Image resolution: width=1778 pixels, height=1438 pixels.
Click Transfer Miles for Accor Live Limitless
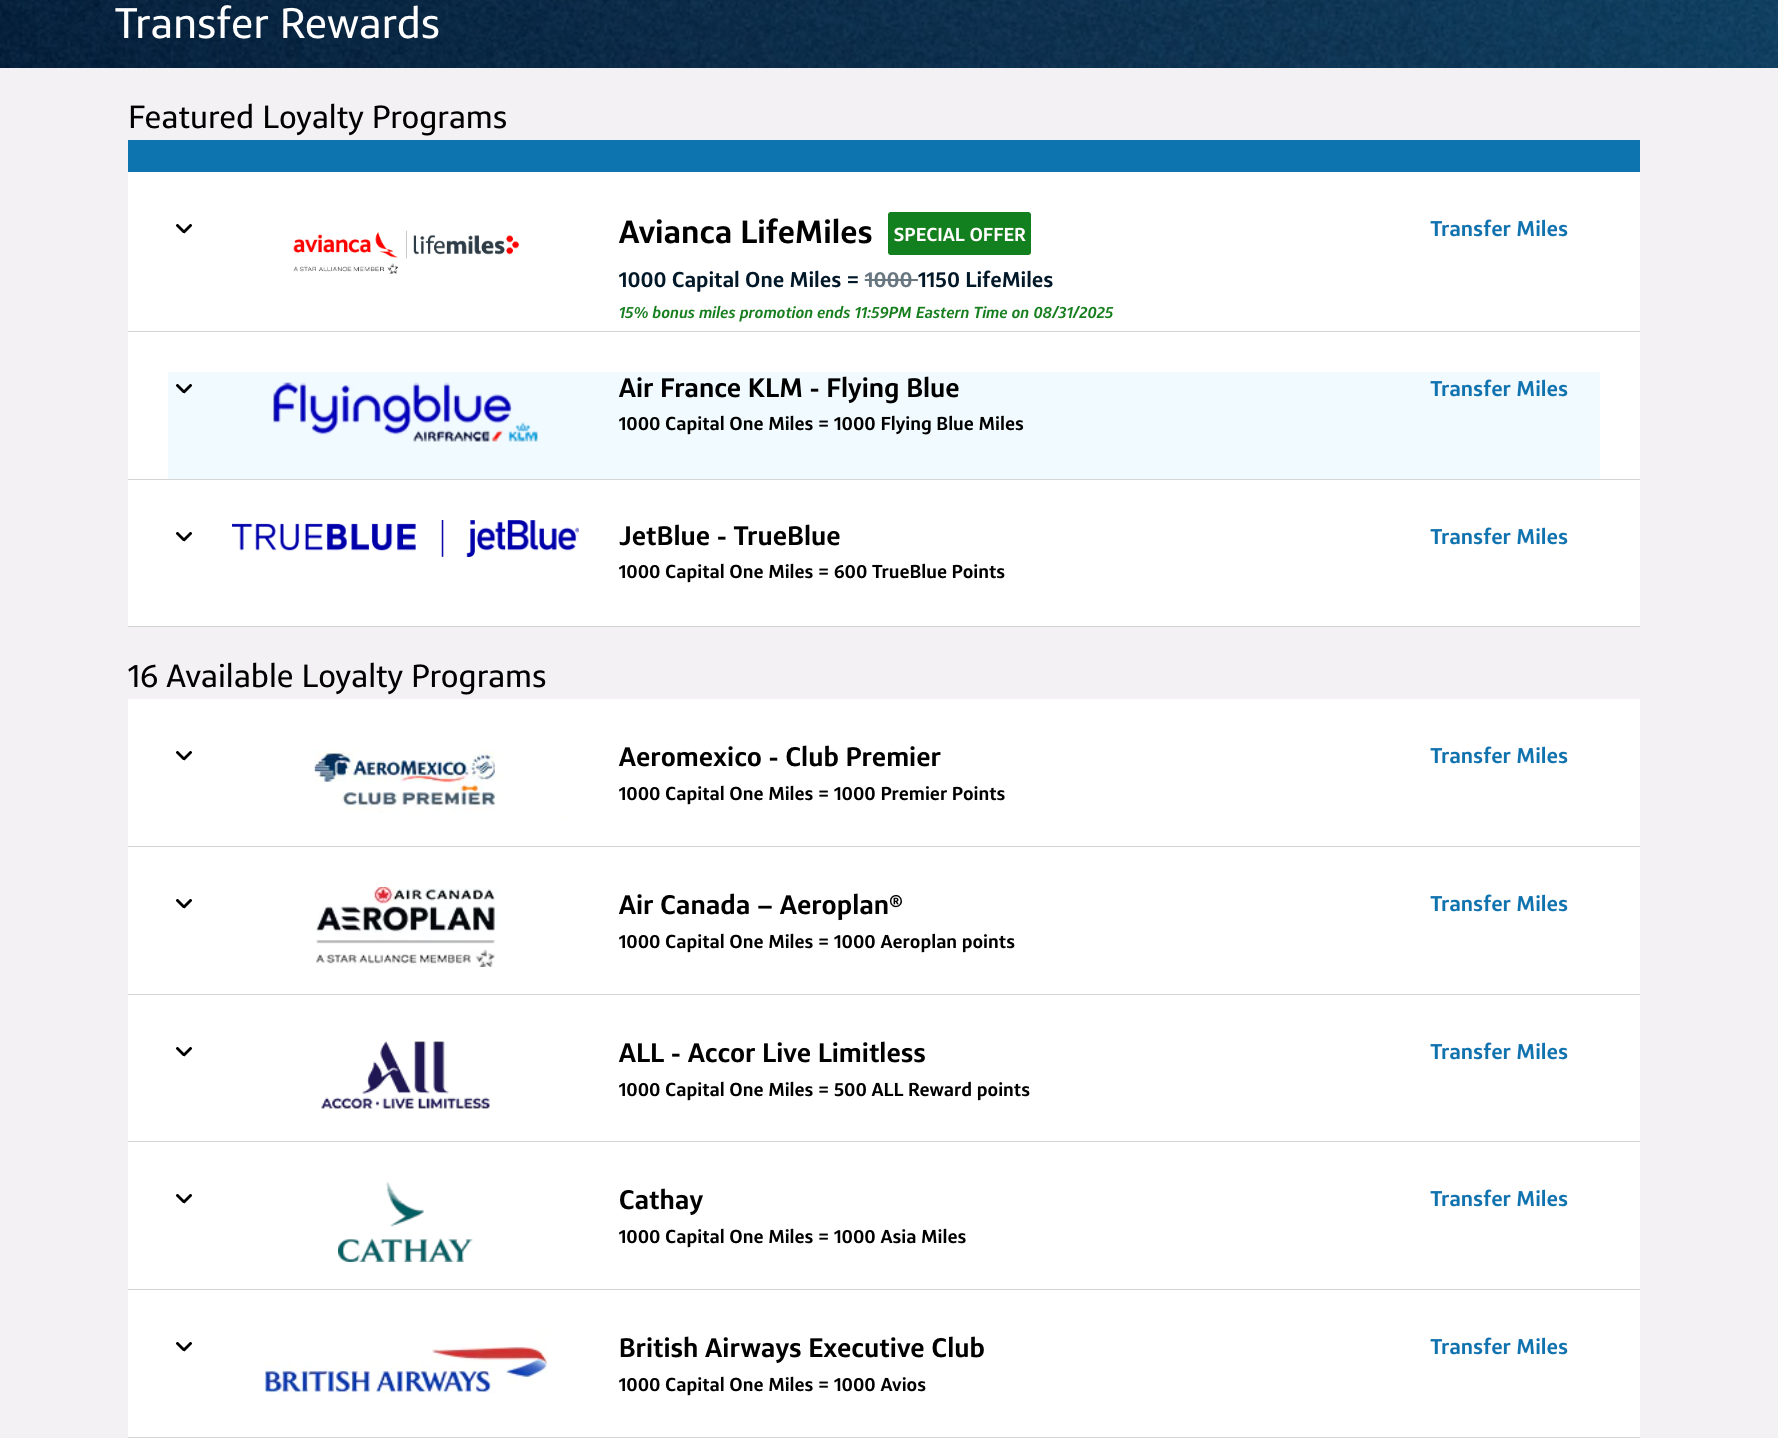point(1498,1051)
